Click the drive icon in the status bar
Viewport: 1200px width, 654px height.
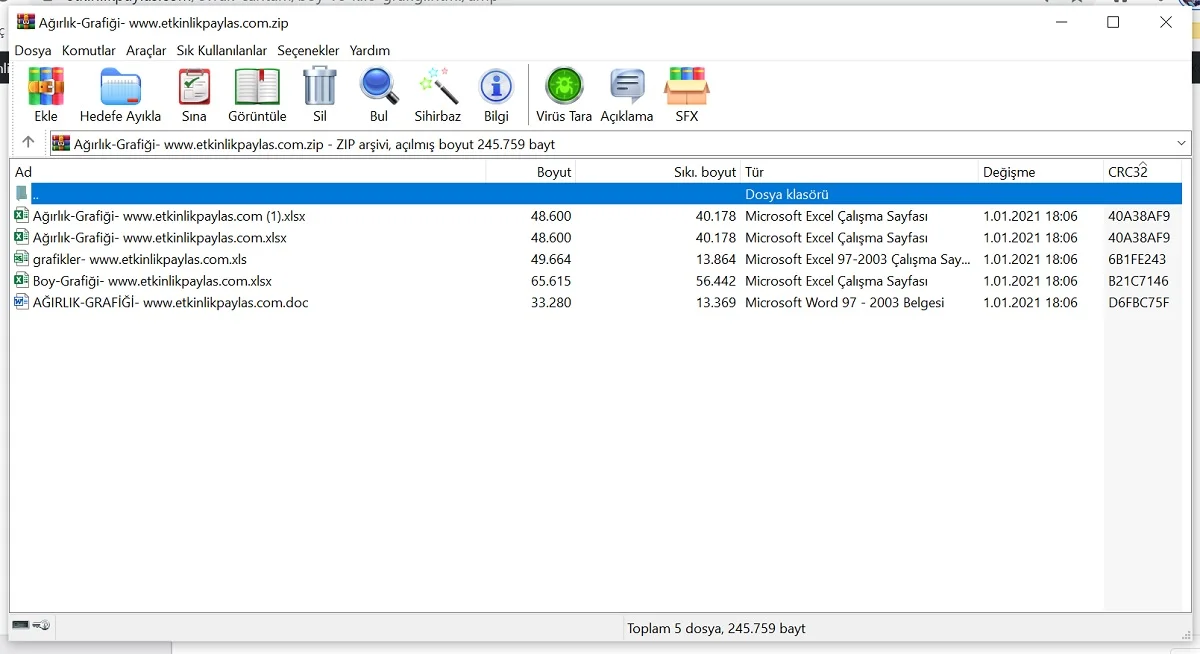pos(21,626)
